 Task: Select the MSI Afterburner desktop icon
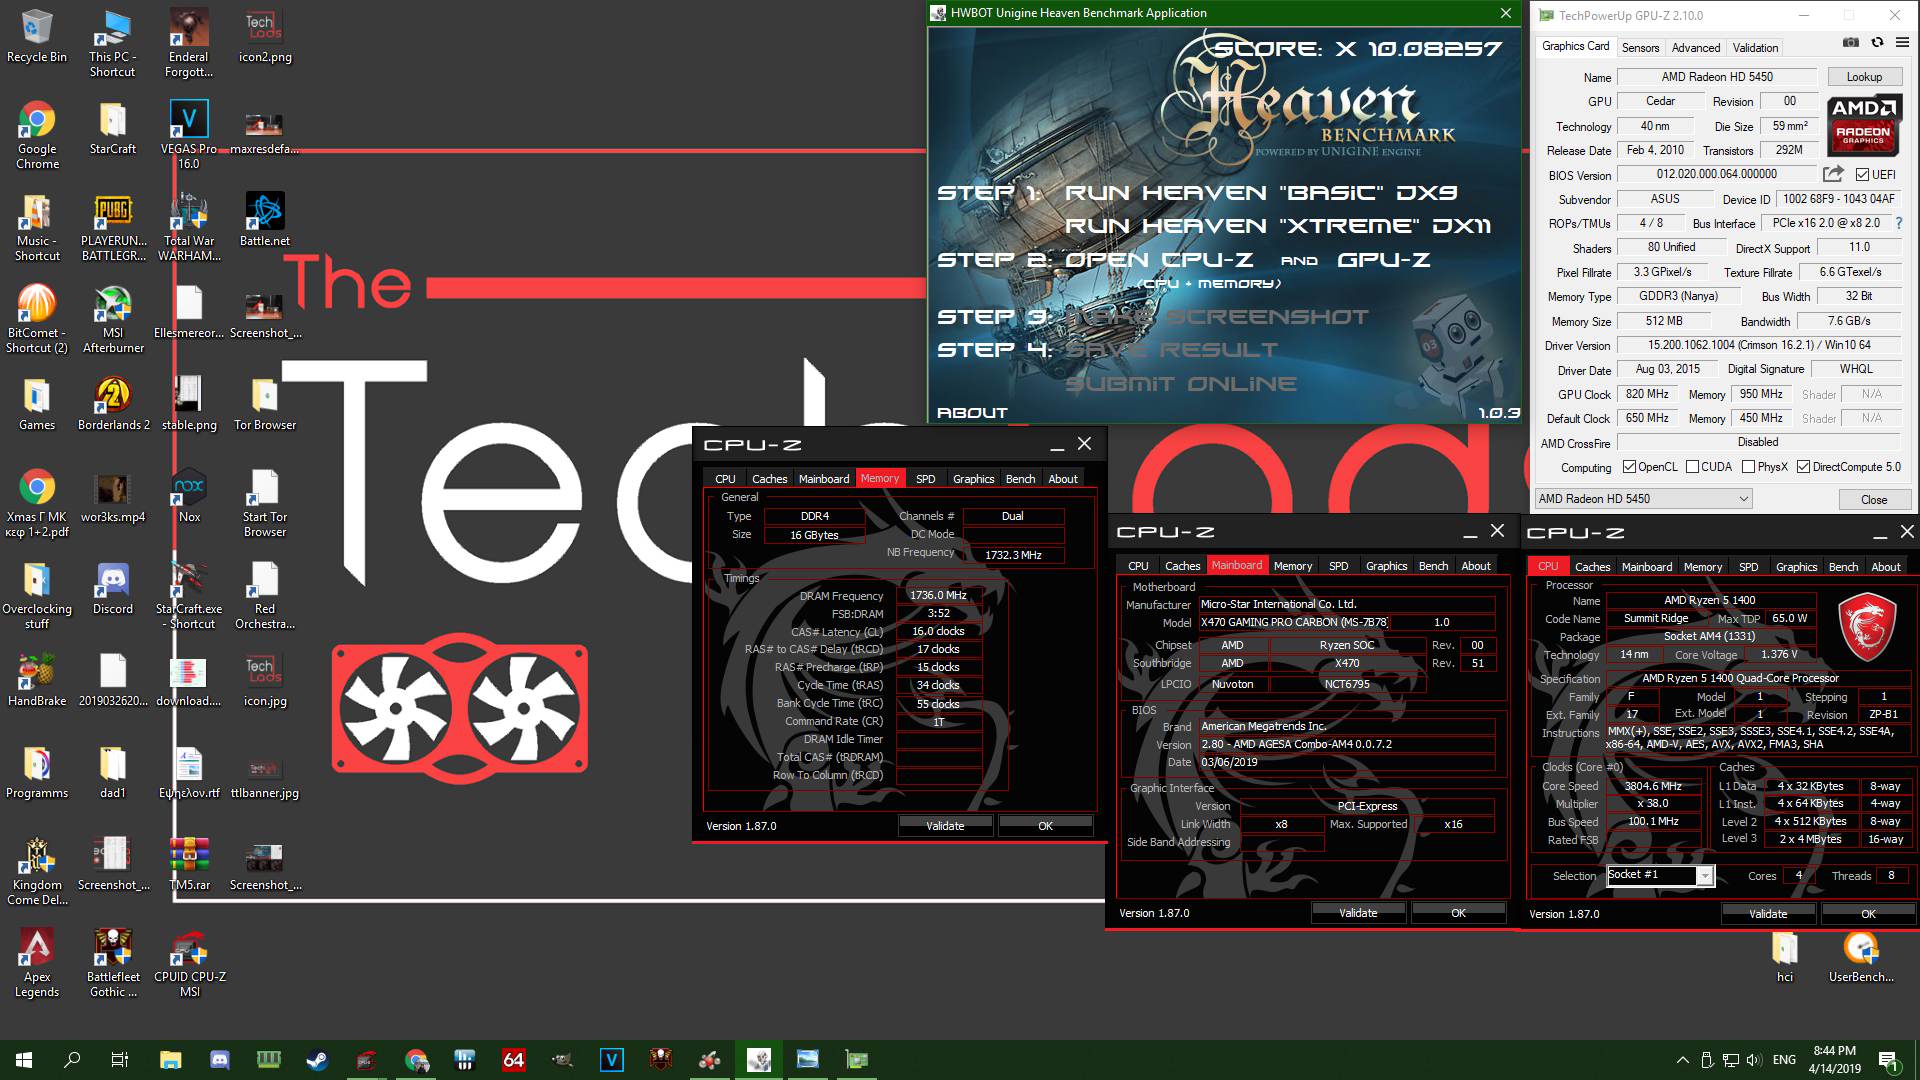click(113, 320)
